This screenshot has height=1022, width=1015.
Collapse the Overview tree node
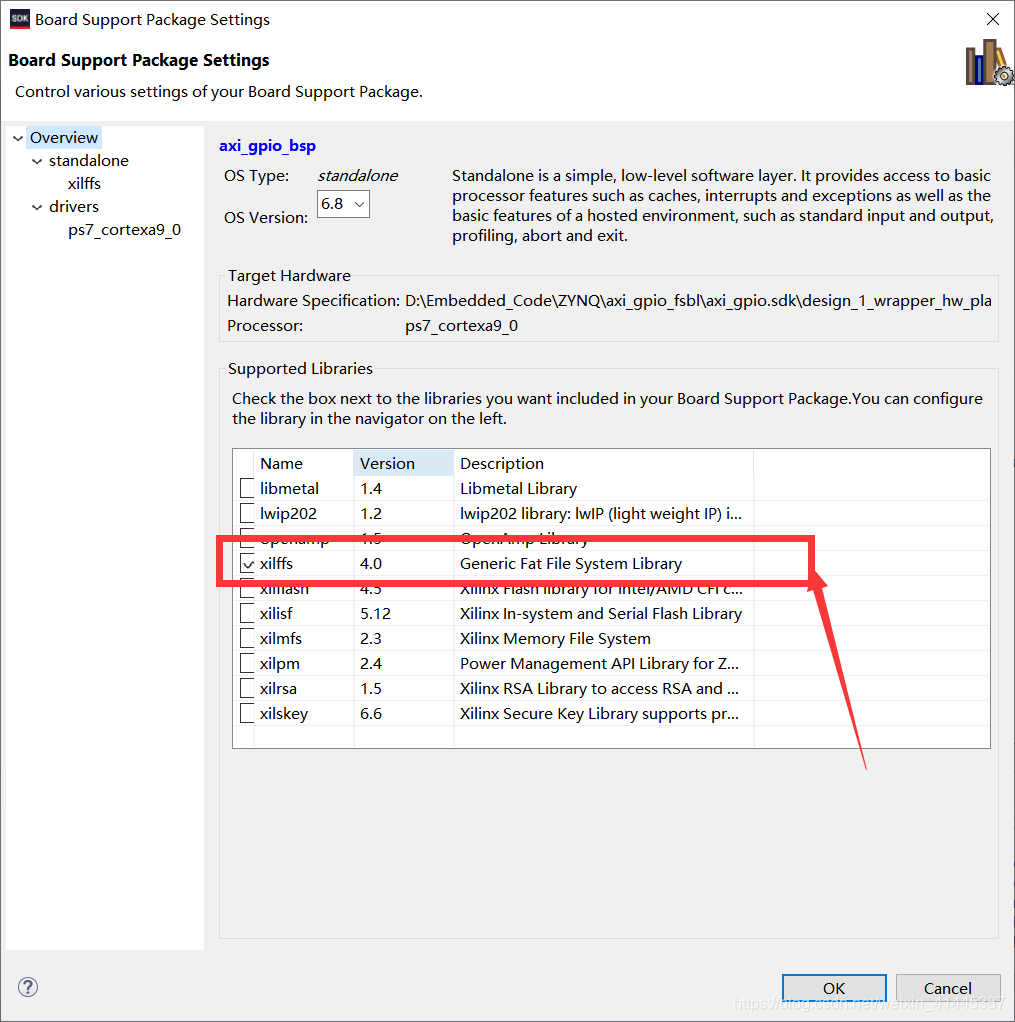click(18, 138)
